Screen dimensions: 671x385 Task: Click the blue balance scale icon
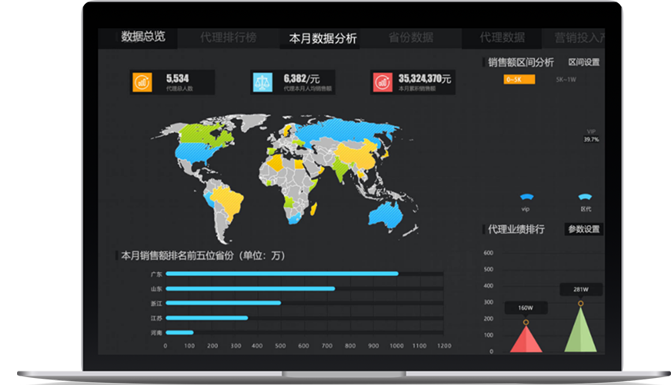tap(262, 82)
